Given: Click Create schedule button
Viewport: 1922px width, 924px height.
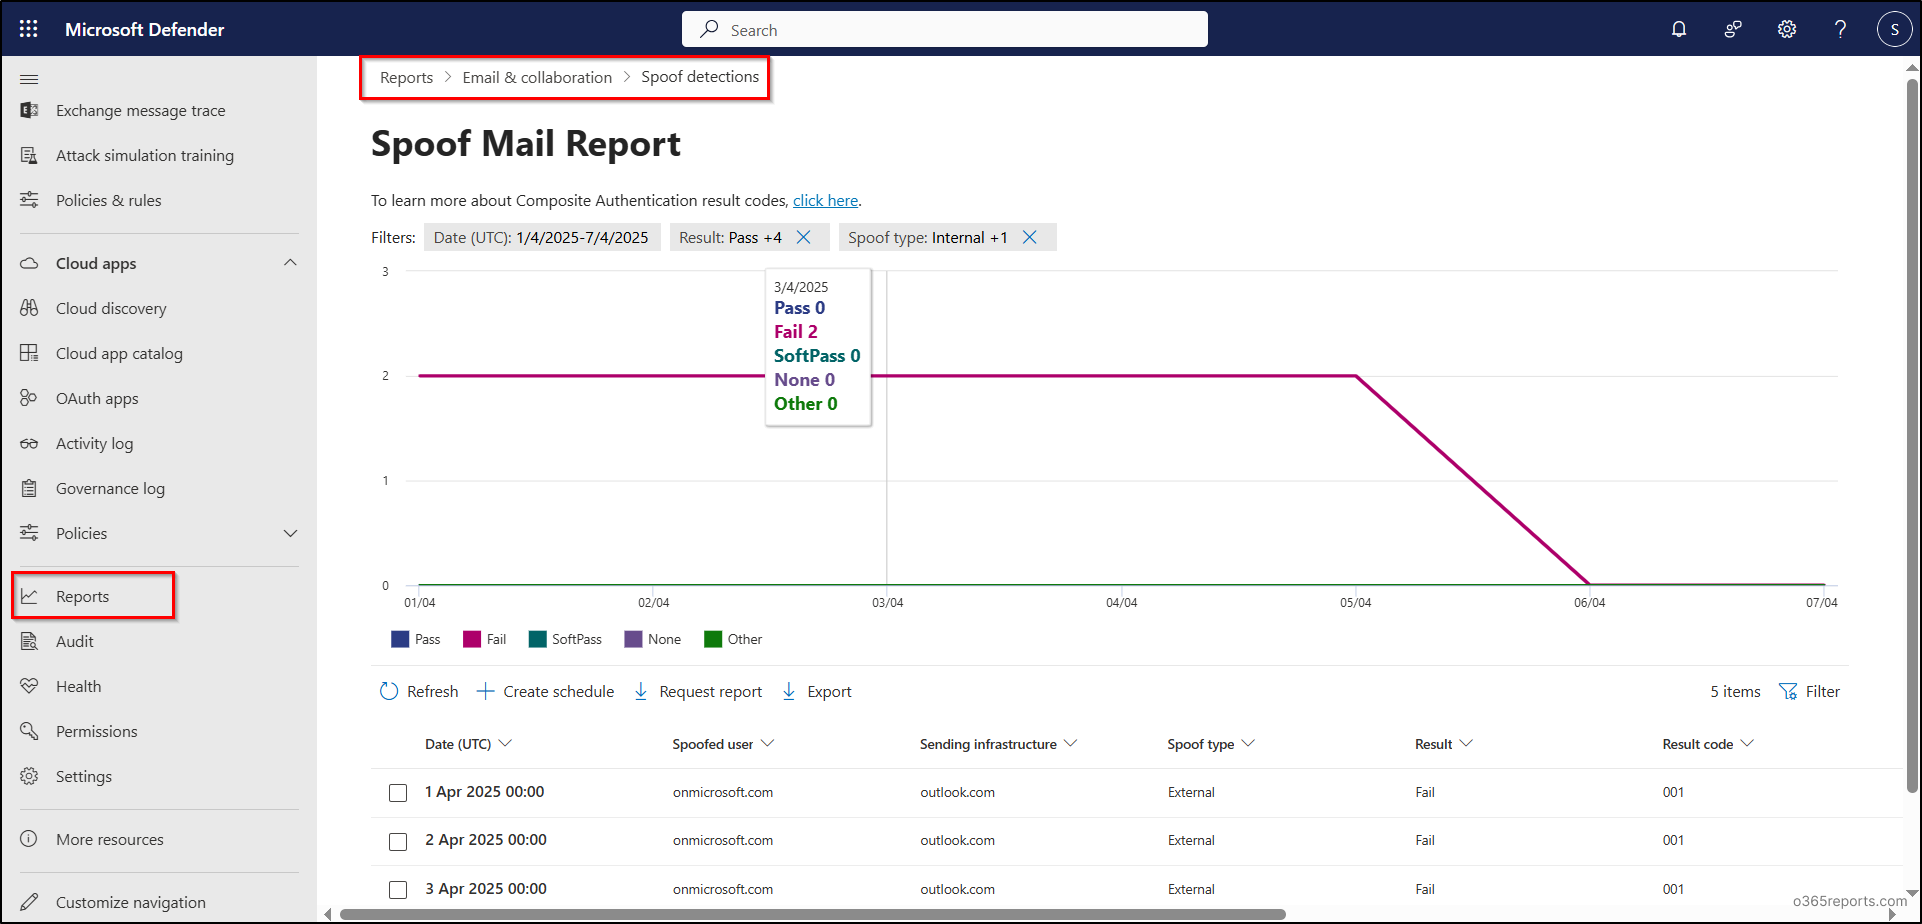Looking at the screenshot, I should tap(546, 691).
